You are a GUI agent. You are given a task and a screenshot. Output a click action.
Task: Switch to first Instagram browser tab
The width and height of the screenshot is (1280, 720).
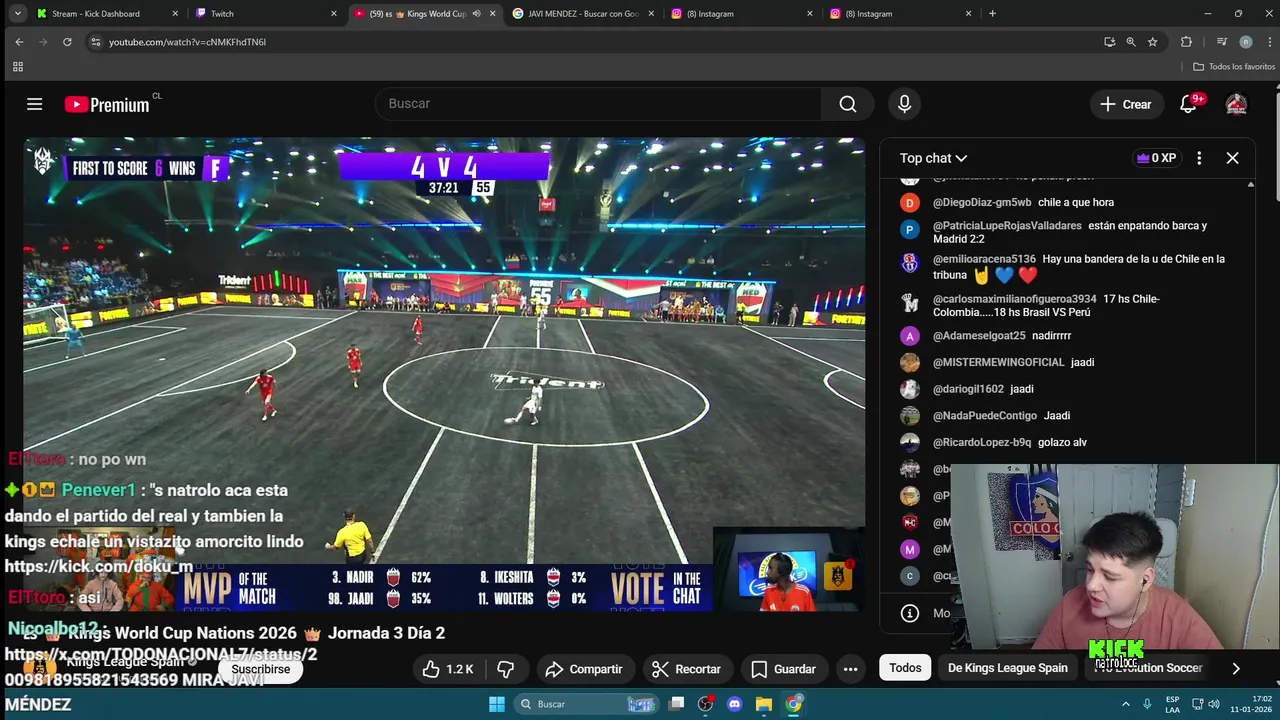click(743, 14)
